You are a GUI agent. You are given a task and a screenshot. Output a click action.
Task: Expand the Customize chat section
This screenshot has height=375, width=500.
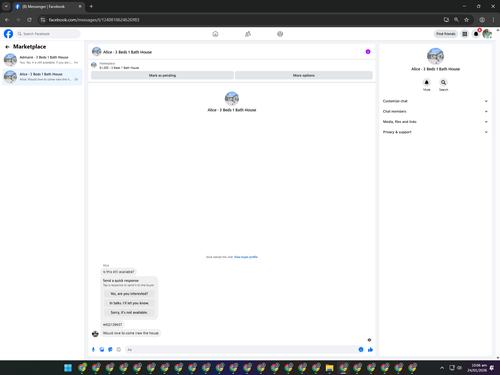(x=435, y=101)
